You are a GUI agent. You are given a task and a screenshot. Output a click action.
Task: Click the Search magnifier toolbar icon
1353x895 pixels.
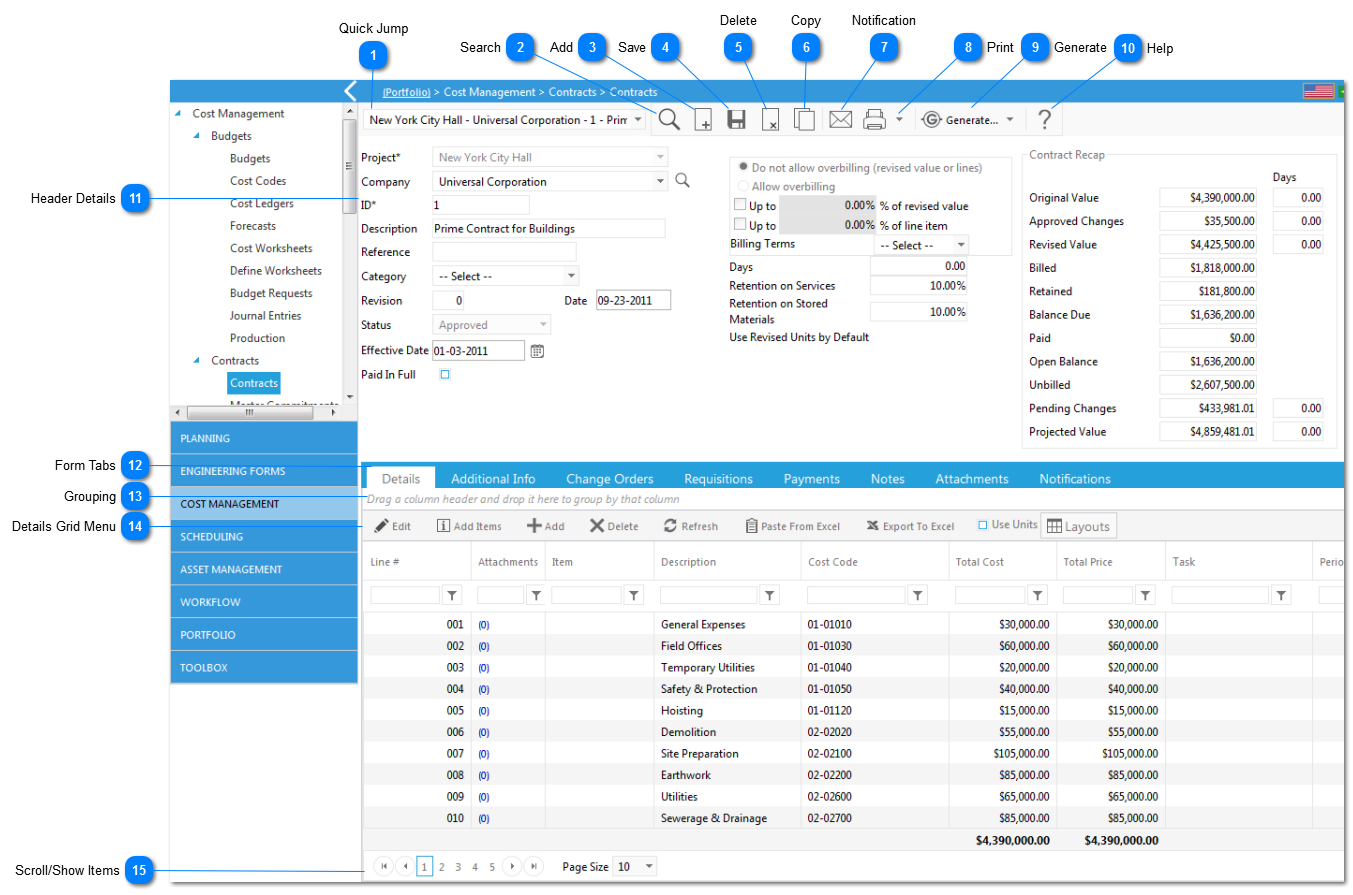click(669, 119)
